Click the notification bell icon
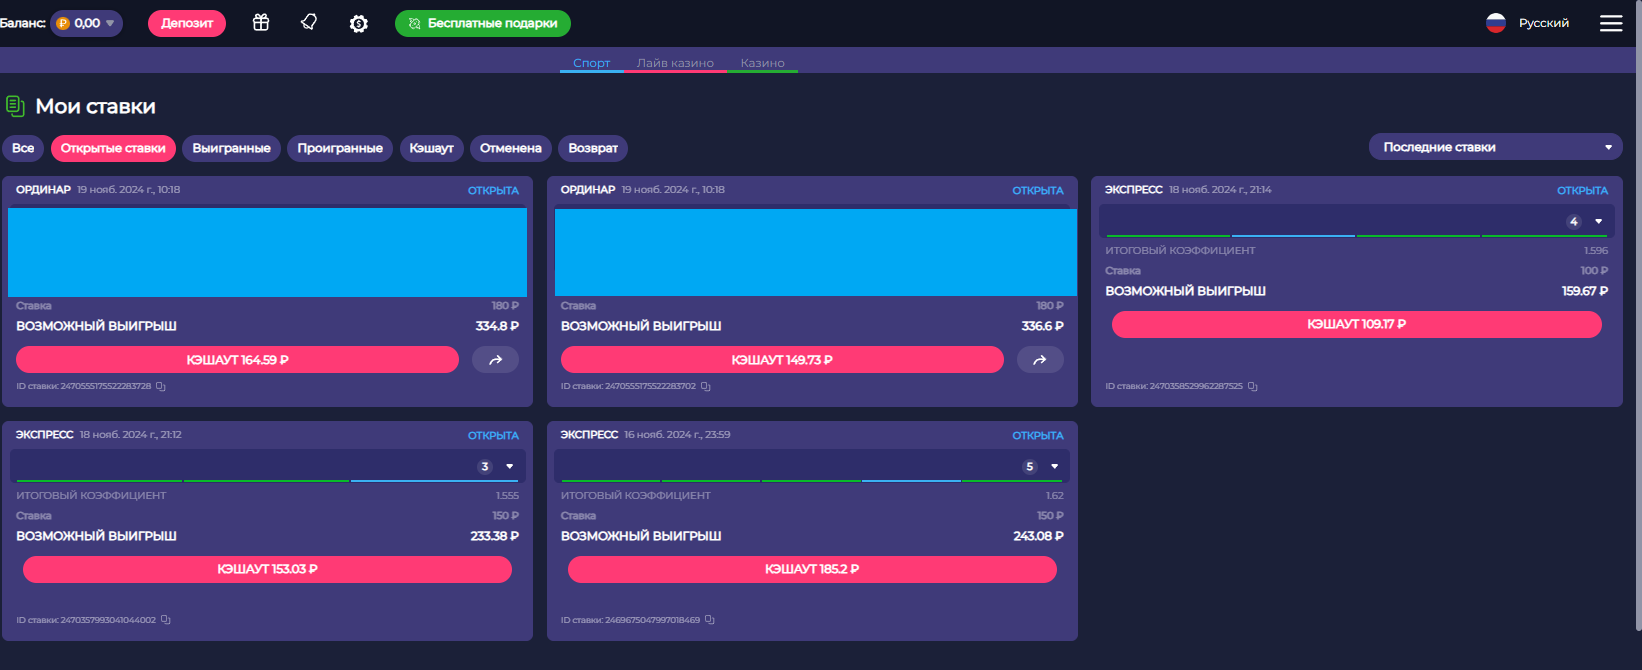Image resolution: width=1642 pixels, height=670 pixels. point(309,23)
